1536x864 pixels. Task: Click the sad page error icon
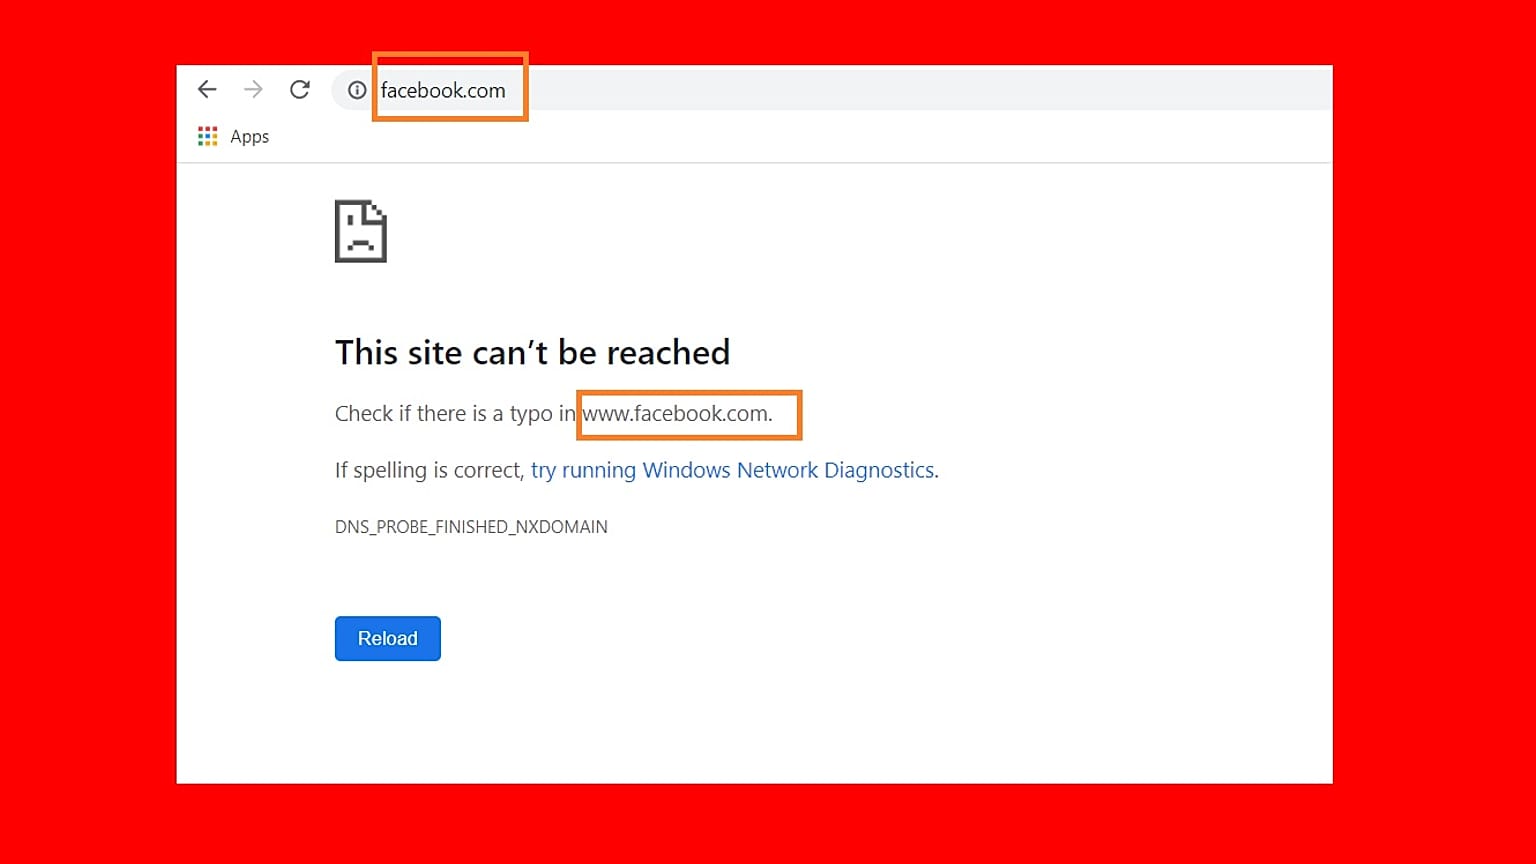click(360, 231)
